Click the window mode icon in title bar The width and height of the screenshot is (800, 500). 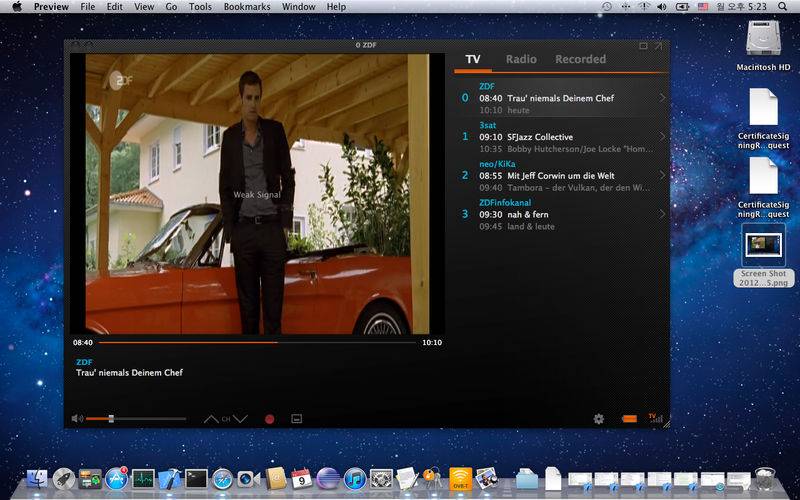pos(643,46)
